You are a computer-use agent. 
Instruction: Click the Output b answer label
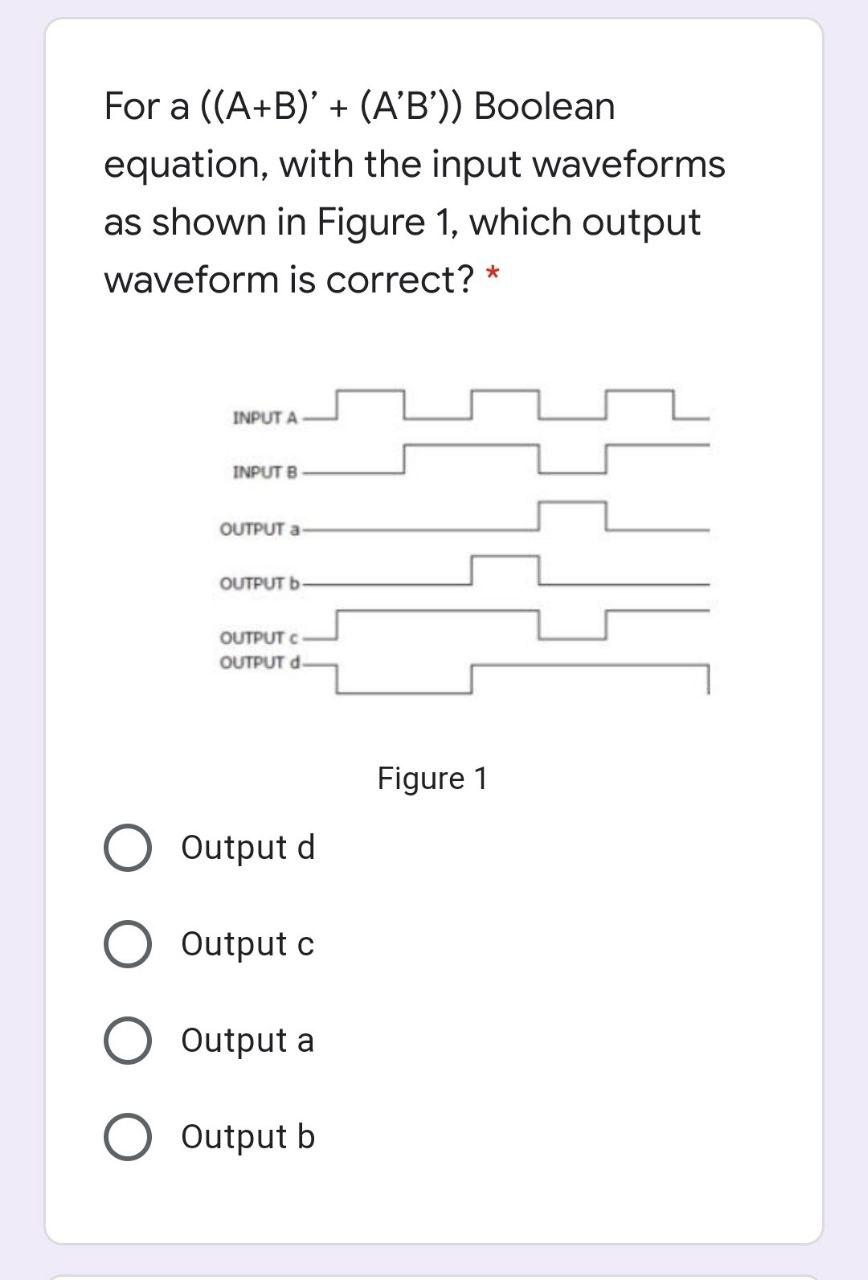coord(247,1137)
